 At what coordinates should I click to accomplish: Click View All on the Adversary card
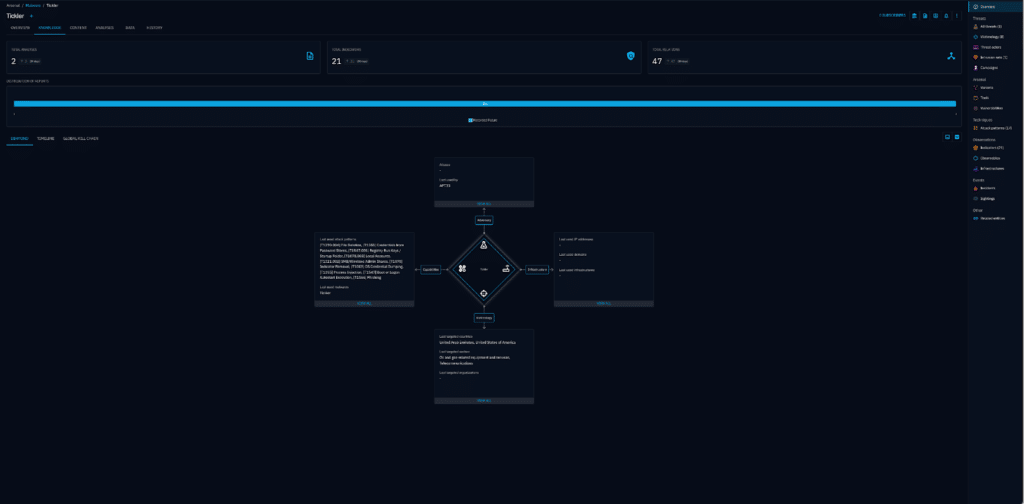[x=484, y=204]
